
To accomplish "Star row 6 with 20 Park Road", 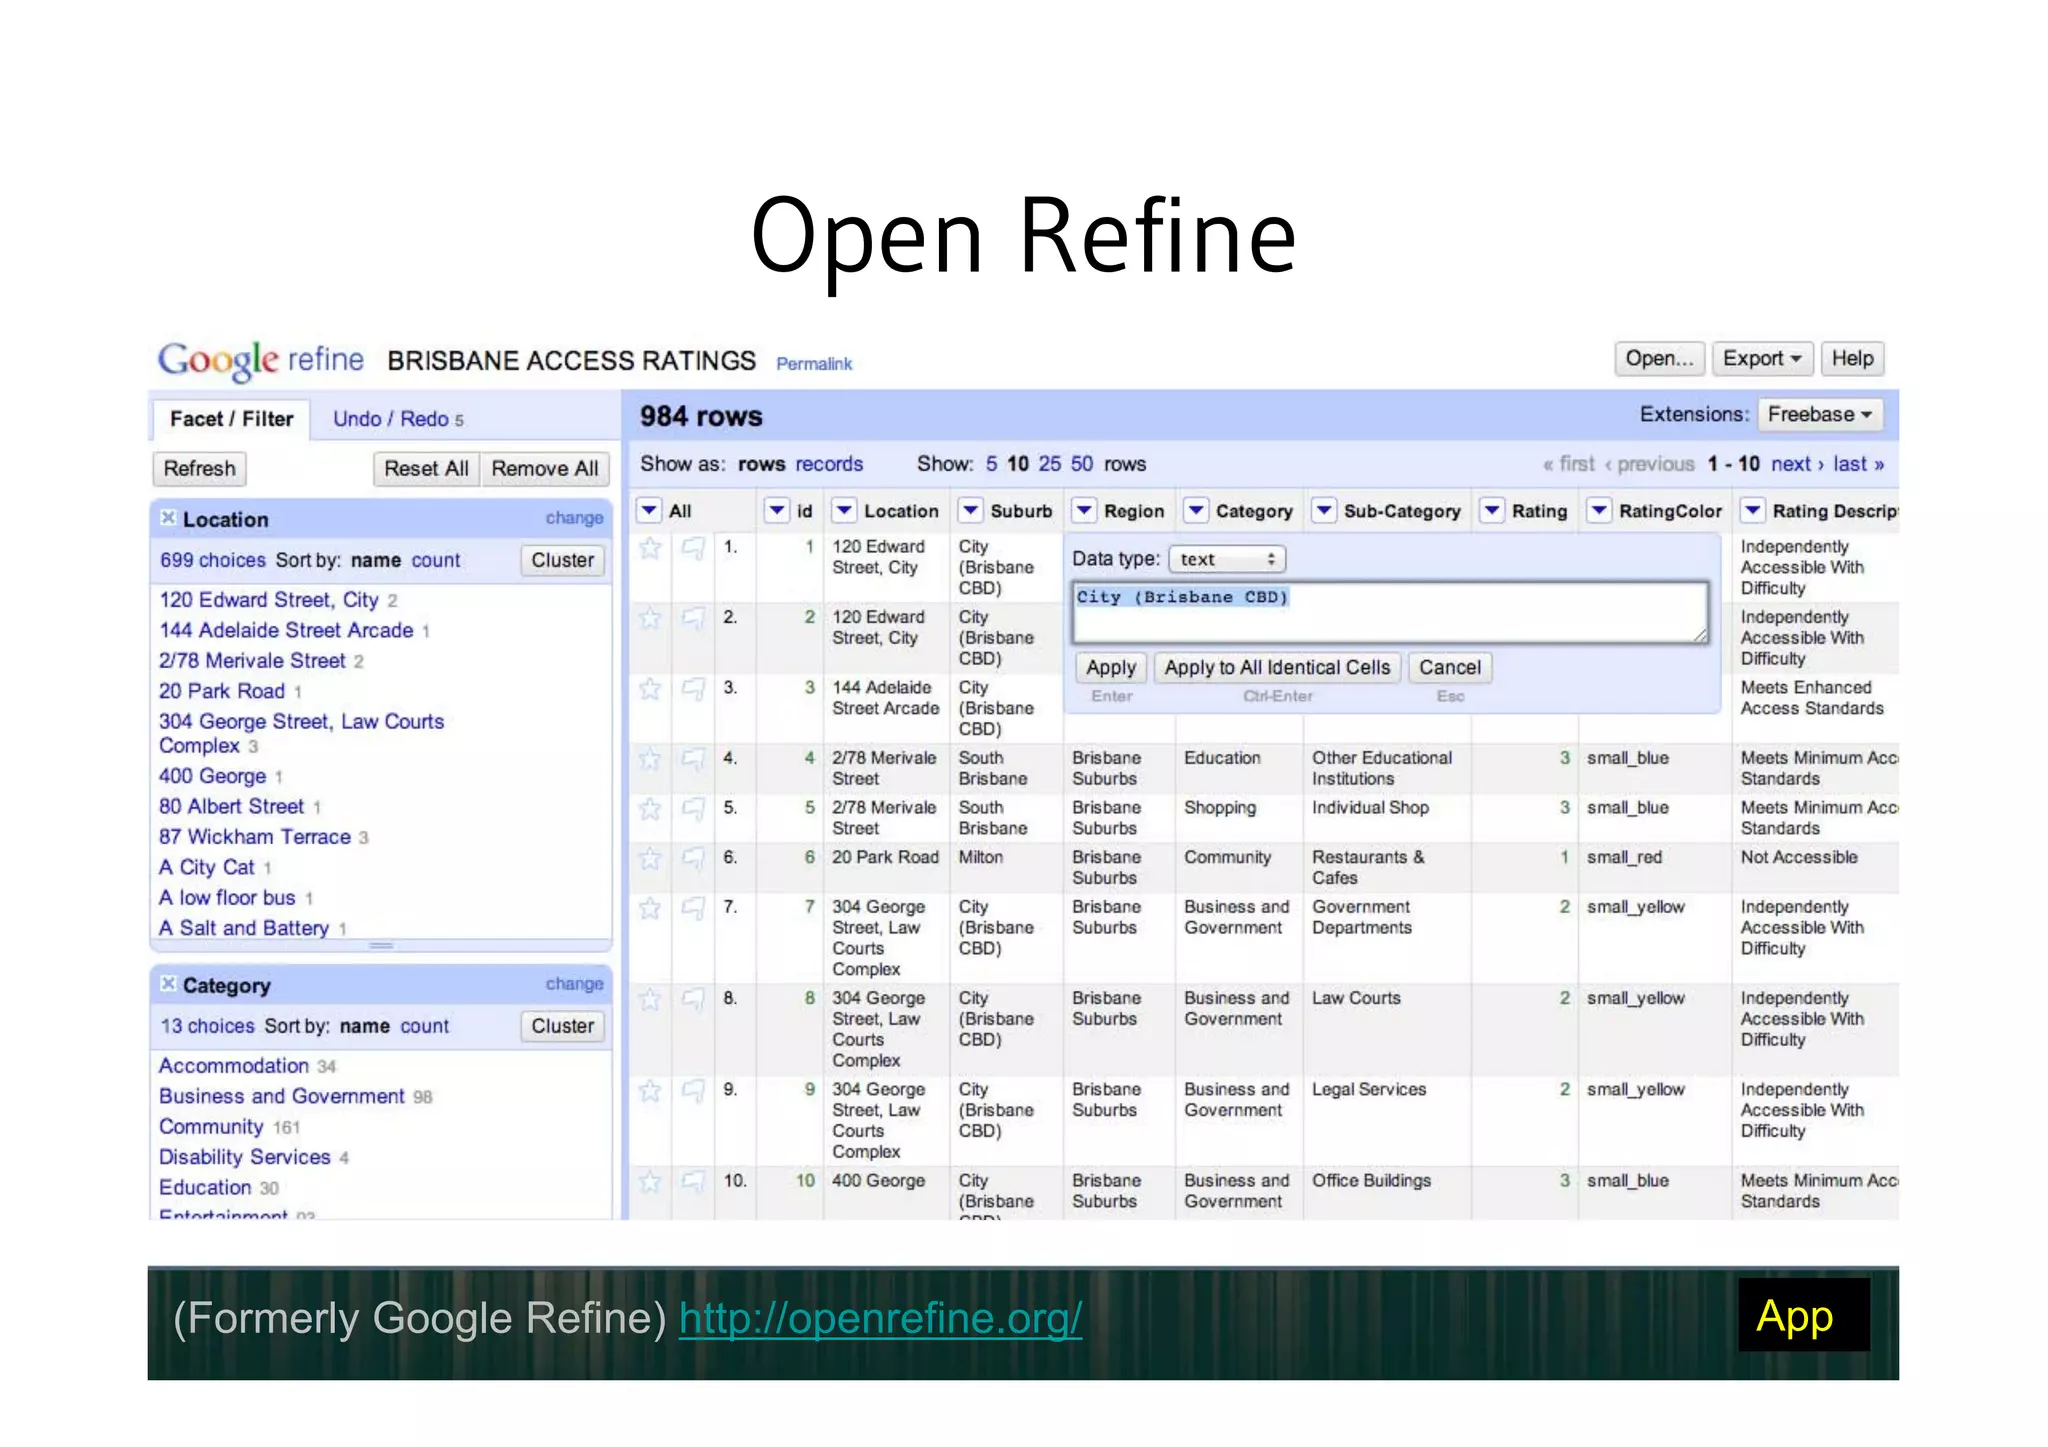I will click(650, 858).
